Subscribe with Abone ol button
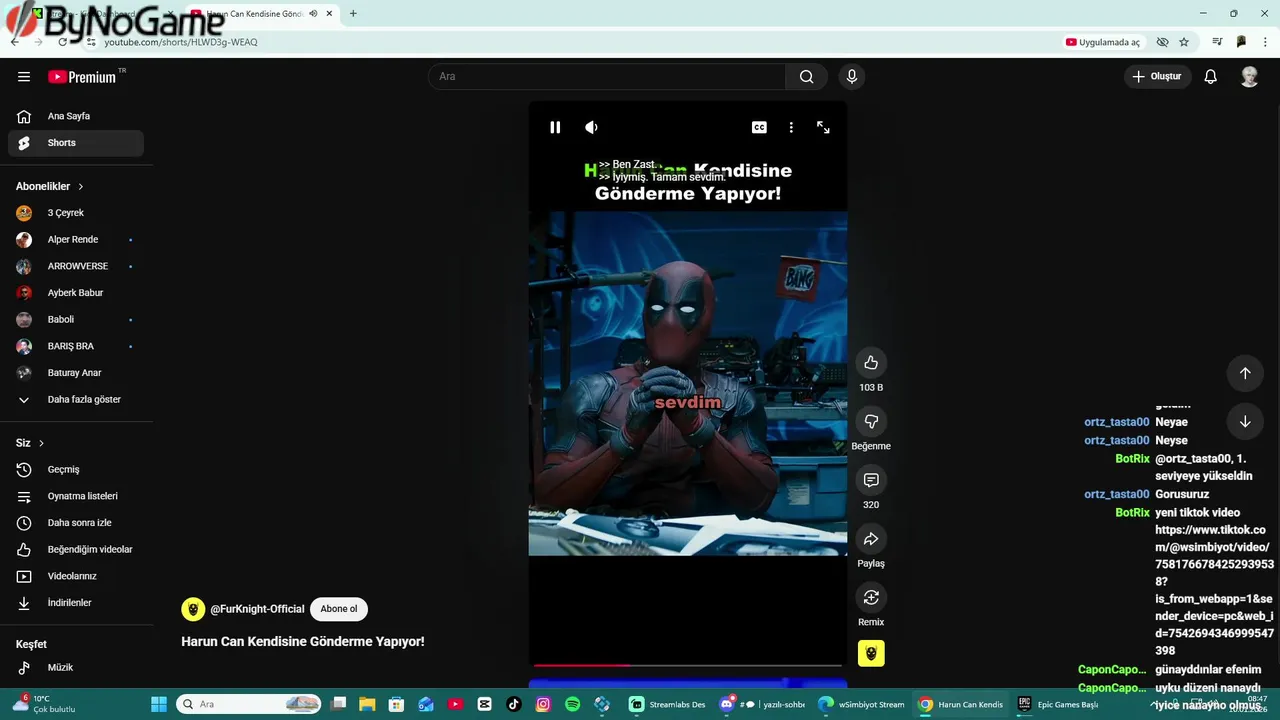Viewport: 1280px width, 720px height. click(338, 609)
